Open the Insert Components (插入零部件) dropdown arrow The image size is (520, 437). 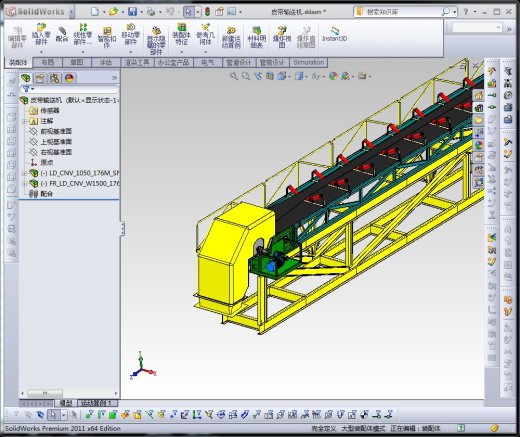(x=41, y=52)
